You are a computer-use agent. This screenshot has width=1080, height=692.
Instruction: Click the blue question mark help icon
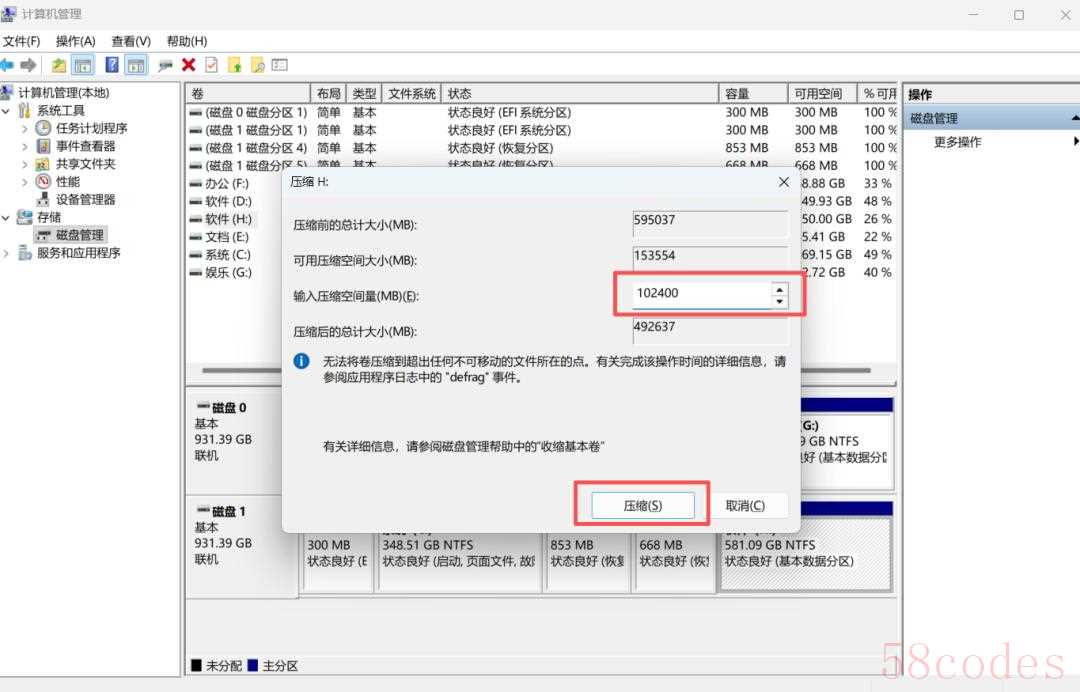[x=111, y=65]
